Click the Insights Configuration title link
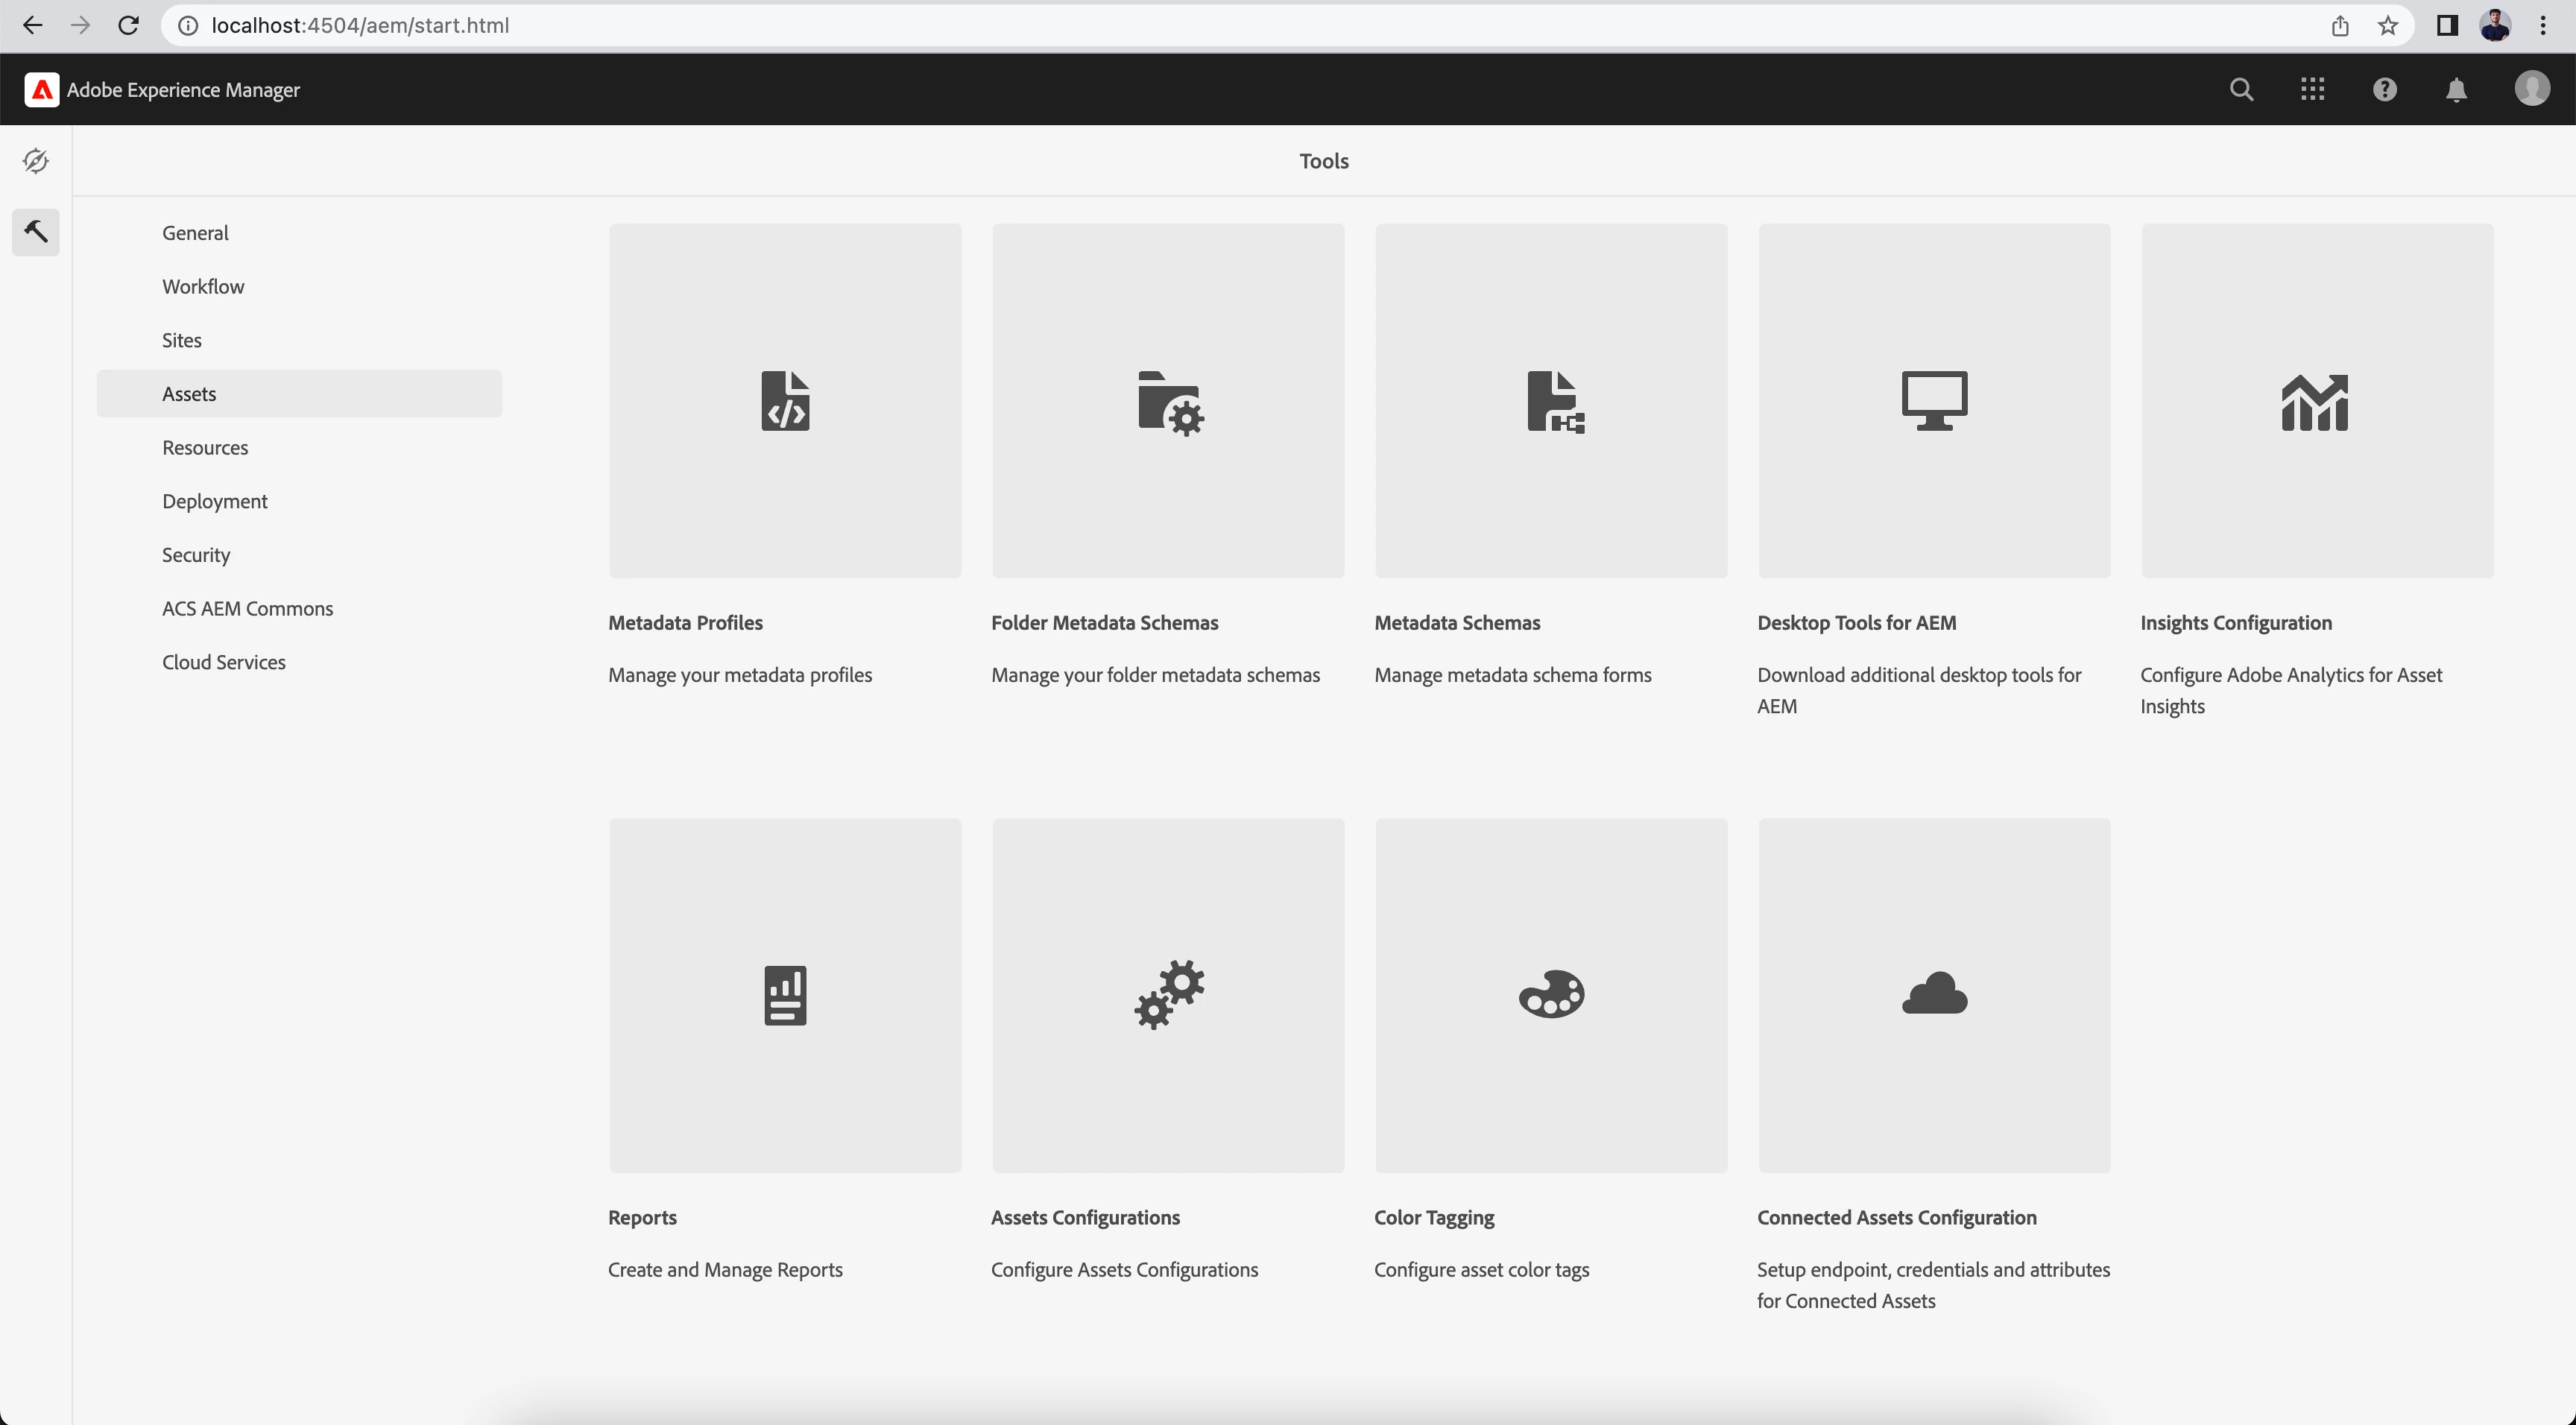 [x=2236, y=623]
